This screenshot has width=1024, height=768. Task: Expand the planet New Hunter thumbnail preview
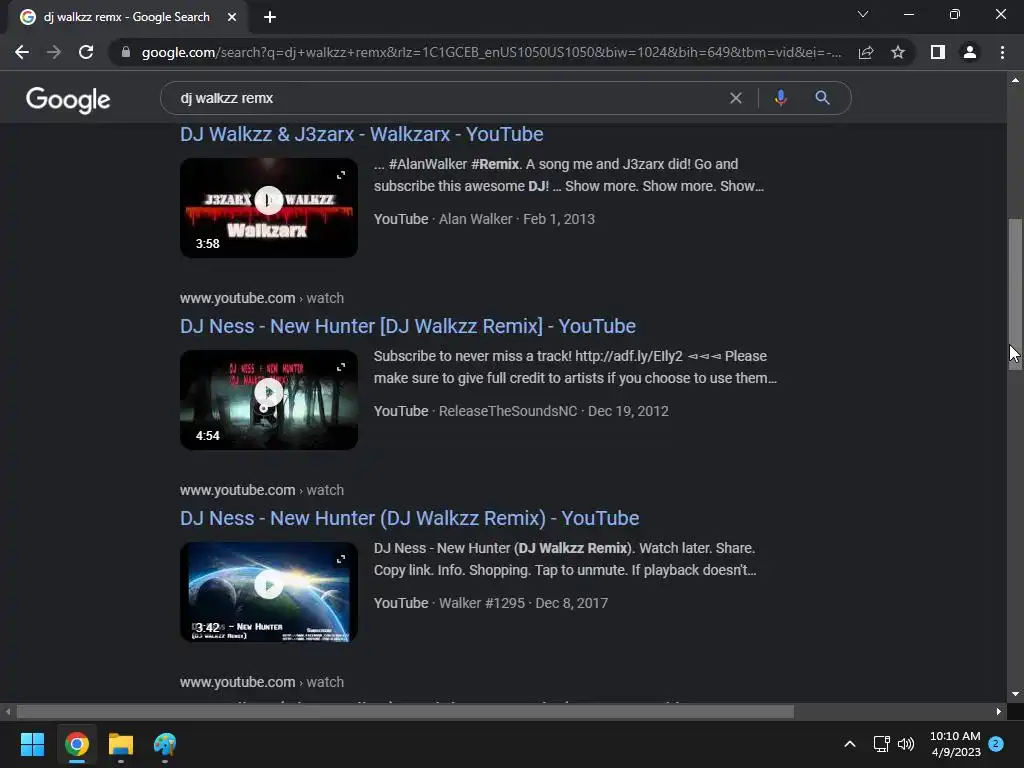point(341,559)
